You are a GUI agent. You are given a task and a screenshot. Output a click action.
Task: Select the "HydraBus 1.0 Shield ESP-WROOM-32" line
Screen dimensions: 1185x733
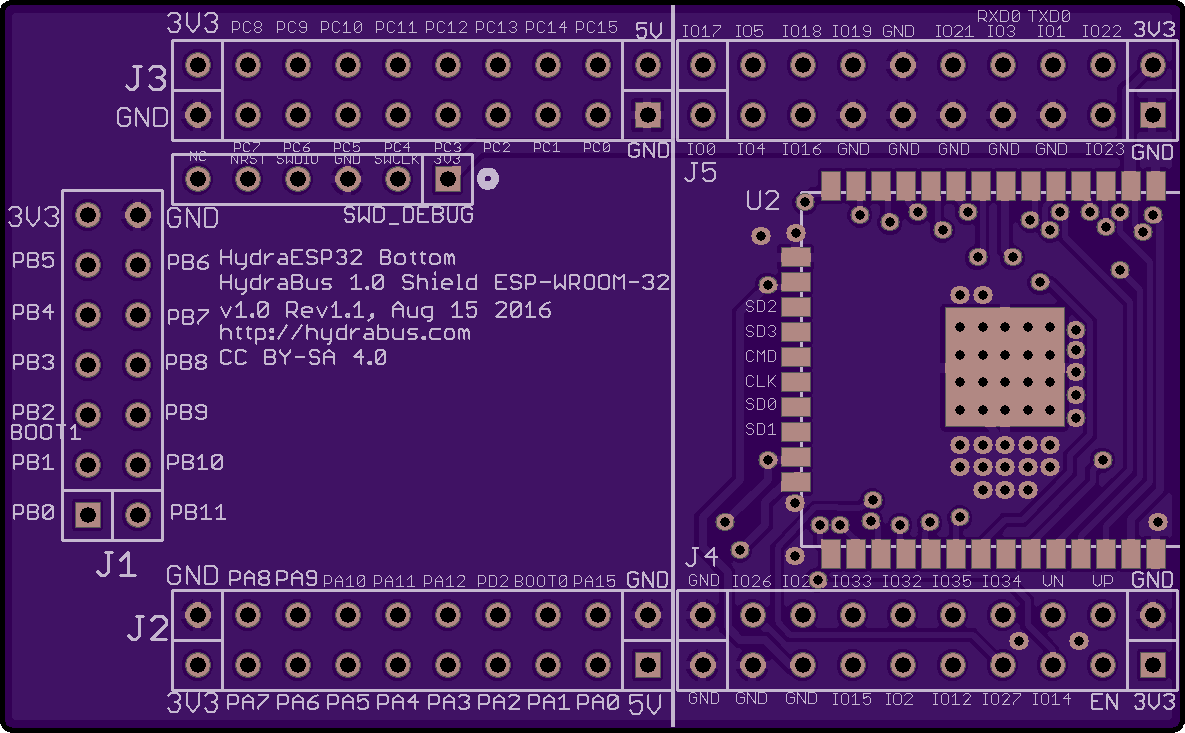(444, 283)
